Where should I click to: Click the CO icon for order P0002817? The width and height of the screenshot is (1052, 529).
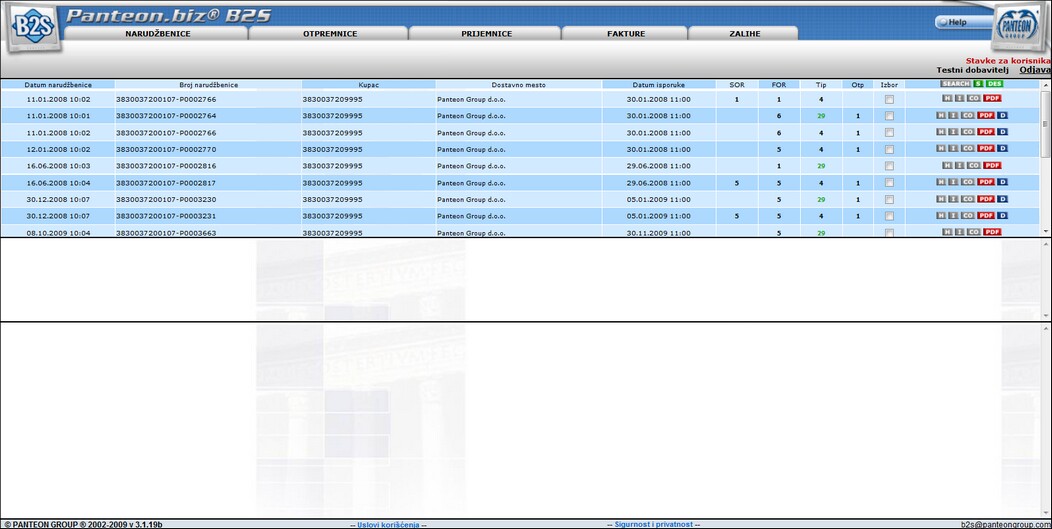pyautogui.click(x=967, y=182)
